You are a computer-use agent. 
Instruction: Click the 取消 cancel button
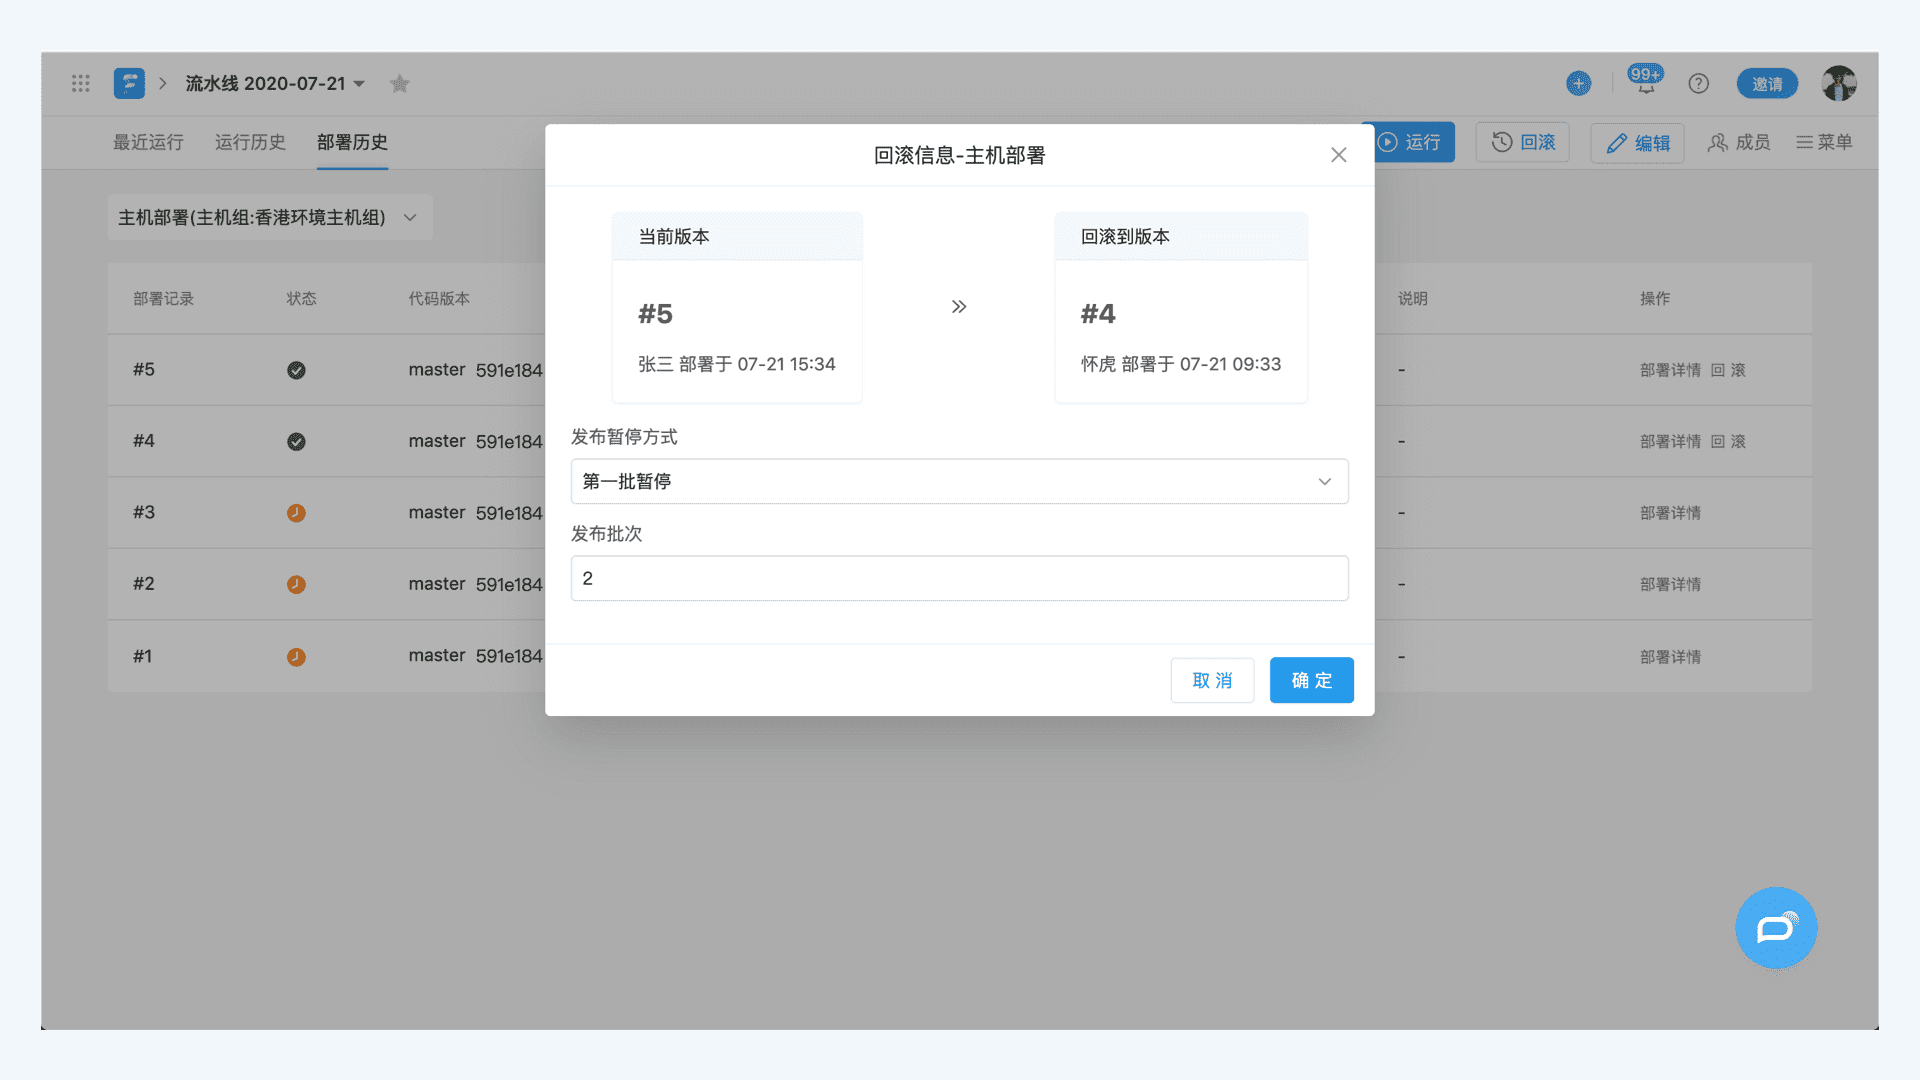tap(1212, 680)
